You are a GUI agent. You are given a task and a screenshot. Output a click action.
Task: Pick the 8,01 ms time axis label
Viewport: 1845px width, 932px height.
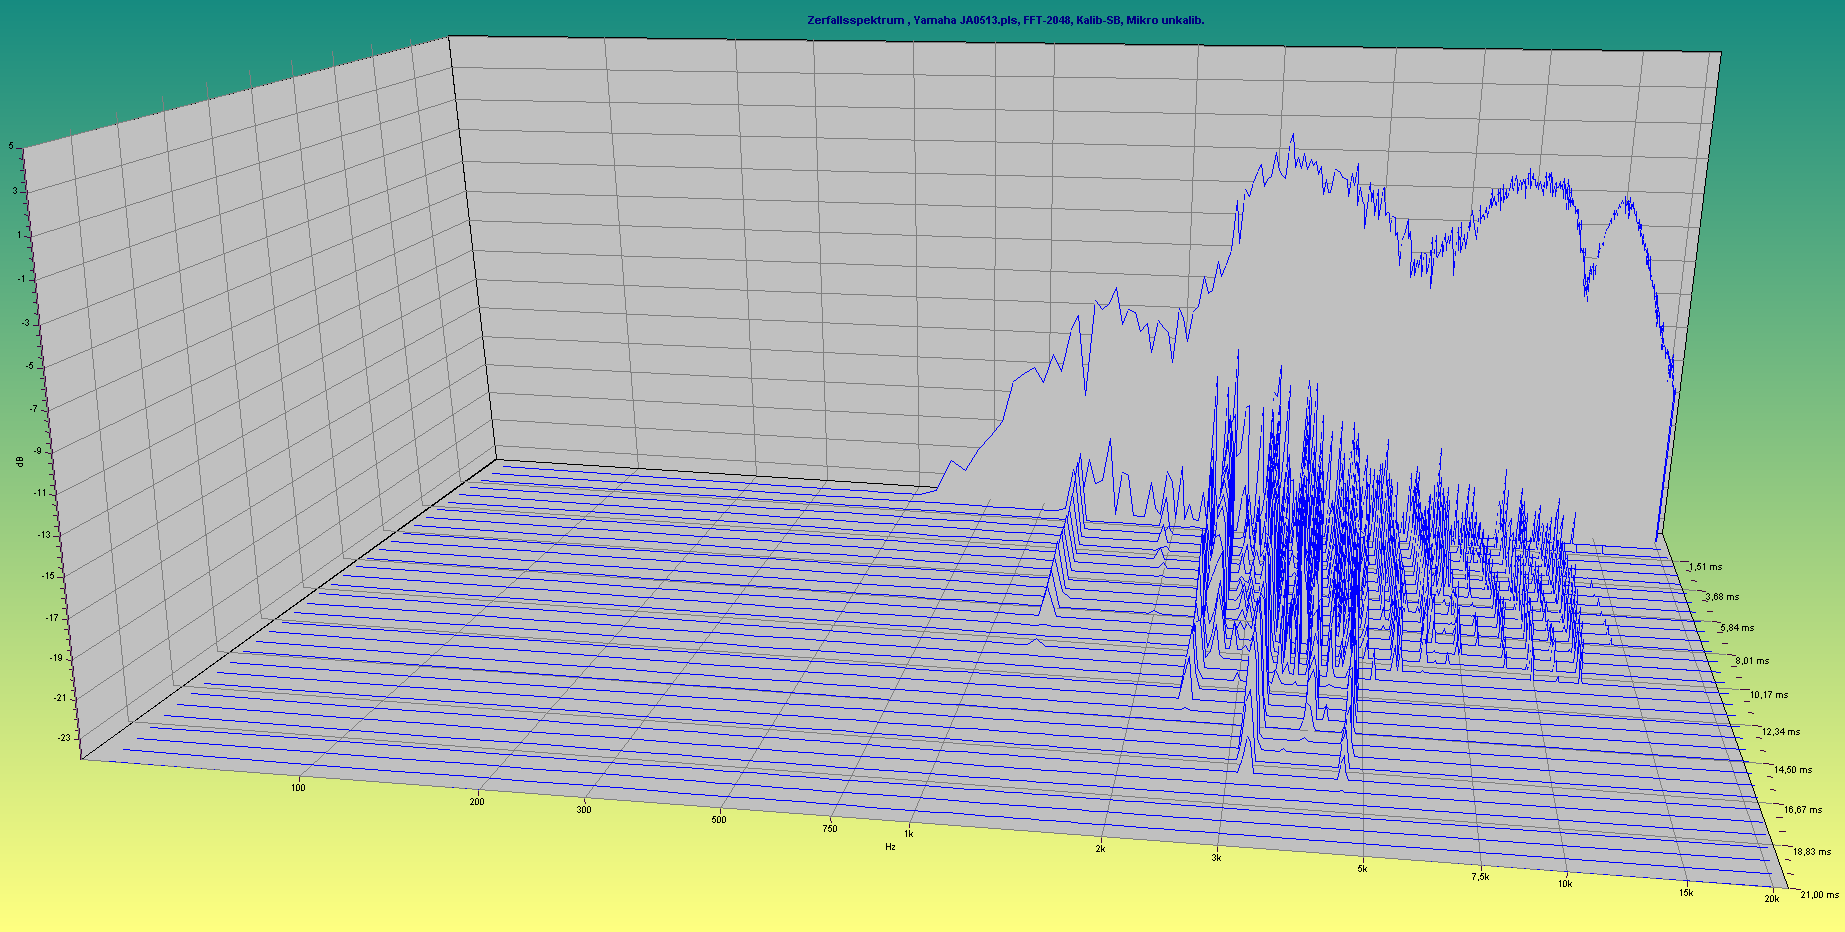click(1752, 661)
